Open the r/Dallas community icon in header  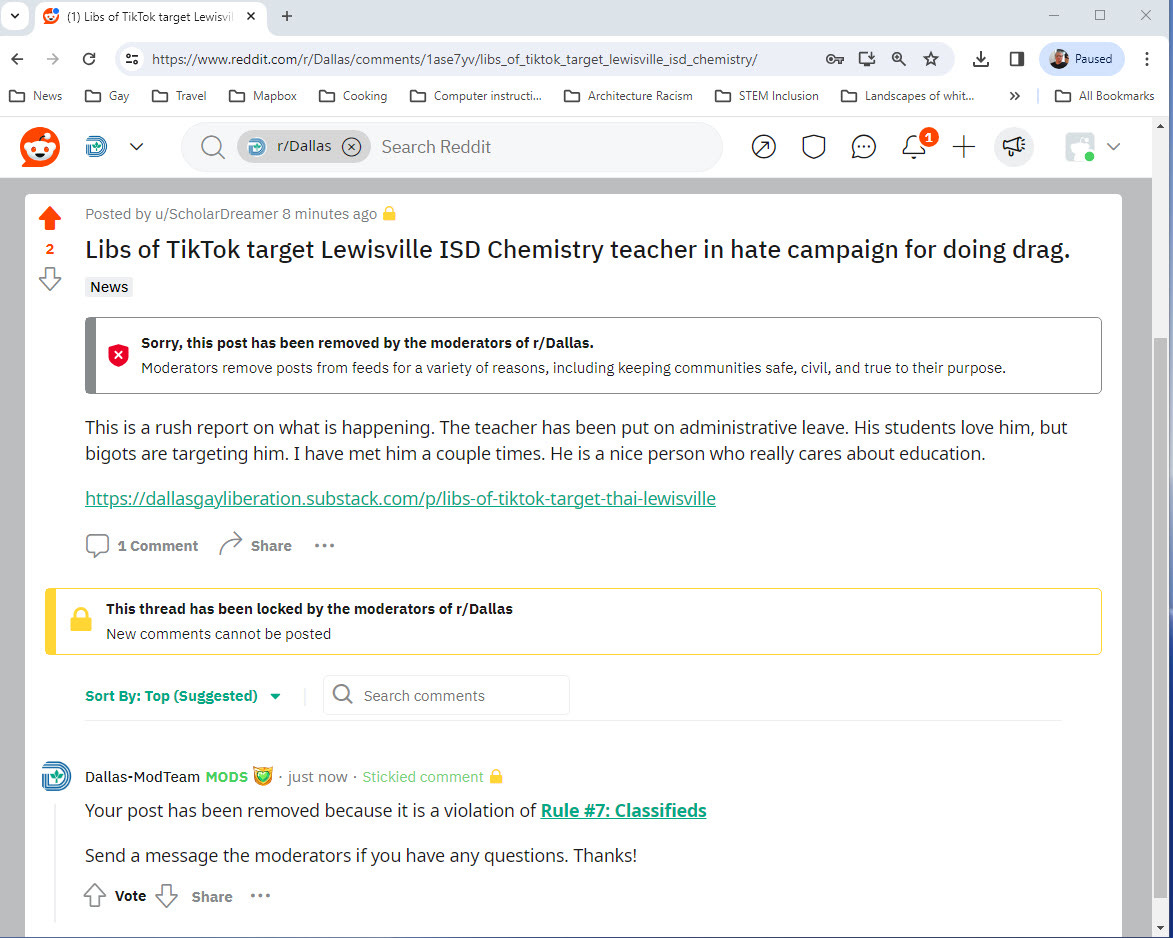97,147
